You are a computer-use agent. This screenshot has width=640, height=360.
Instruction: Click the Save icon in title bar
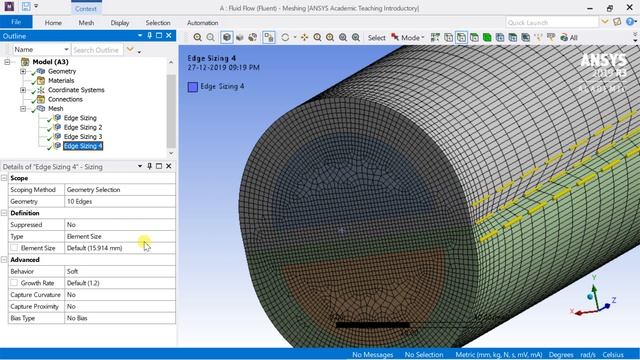pos(26,7)
